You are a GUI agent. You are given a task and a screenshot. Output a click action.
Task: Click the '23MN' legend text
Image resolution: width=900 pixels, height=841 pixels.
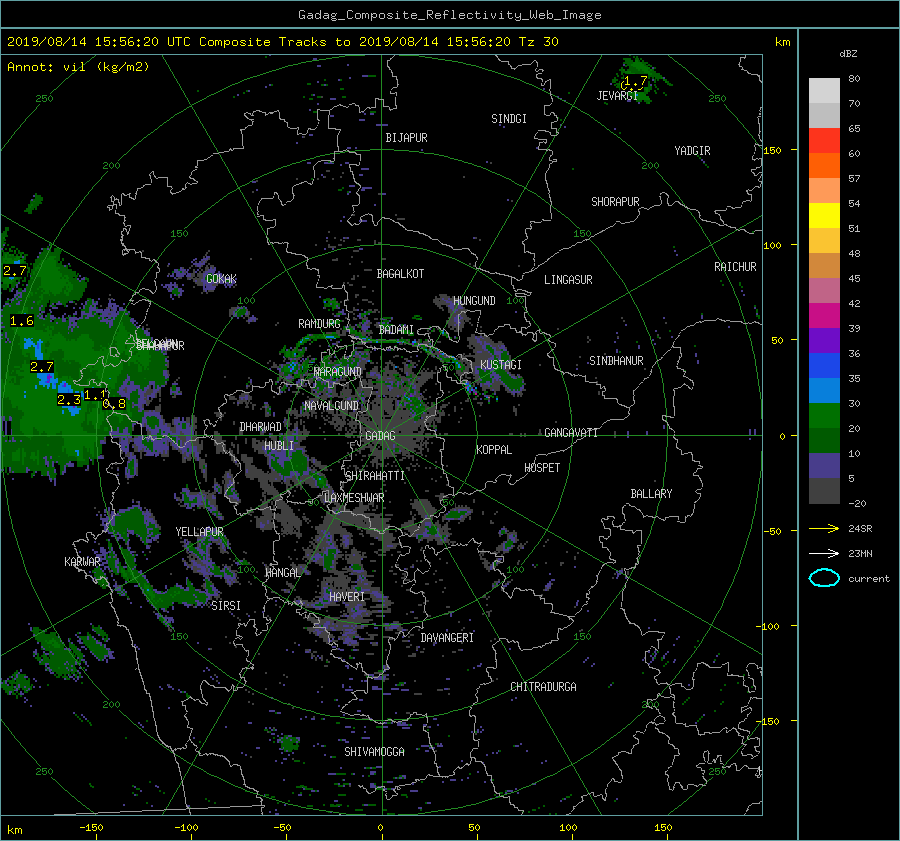point(860,553)
